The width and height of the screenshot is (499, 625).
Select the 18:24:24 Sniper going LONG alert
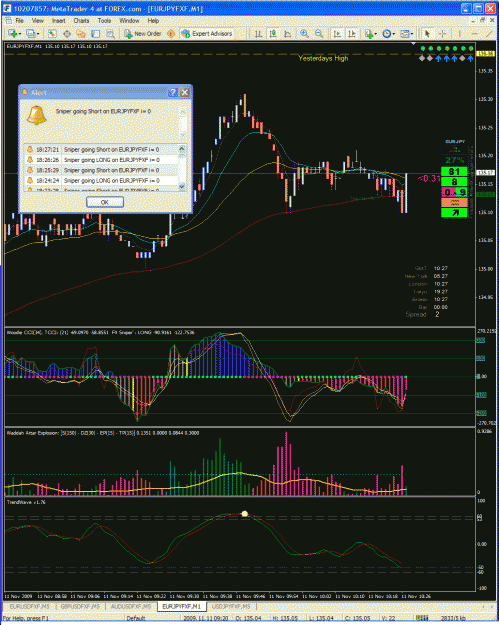click(101, 181)
